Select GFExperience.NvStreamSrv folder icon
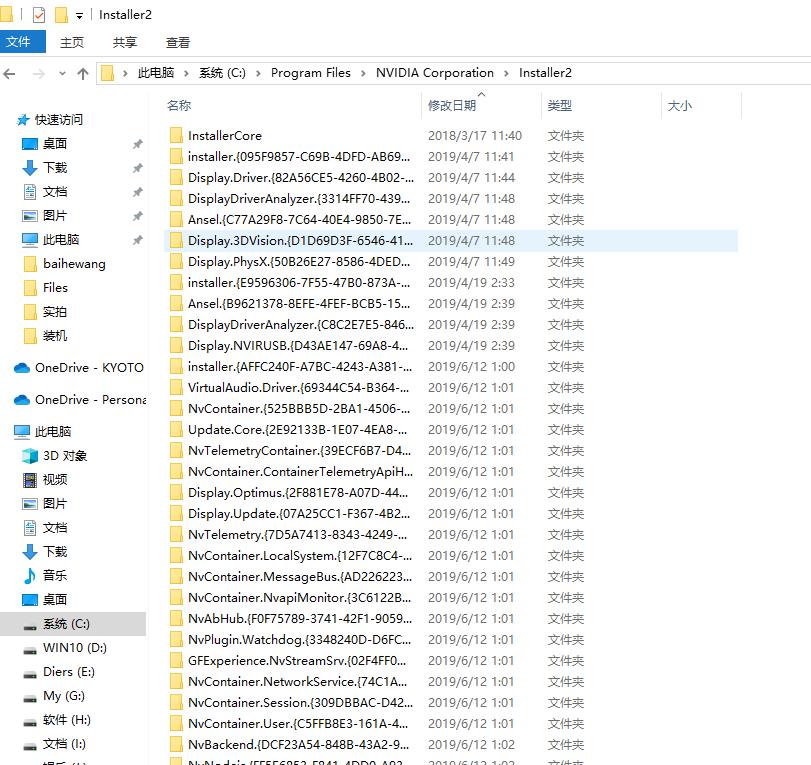The image size is (811, 765). (x=176, y=661)
